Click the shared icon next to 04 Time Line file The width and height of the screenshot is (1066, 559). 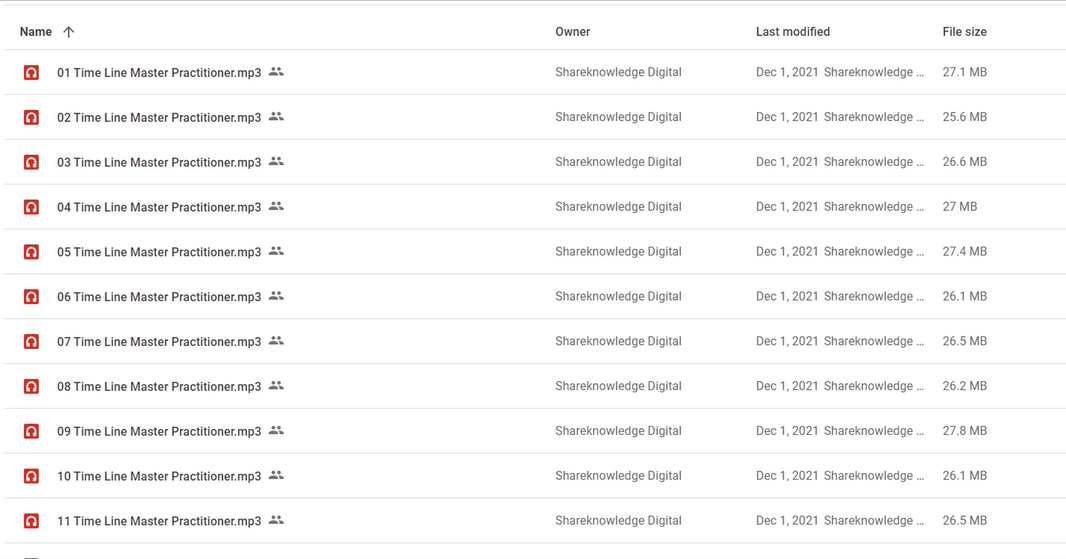pos(276,206)
